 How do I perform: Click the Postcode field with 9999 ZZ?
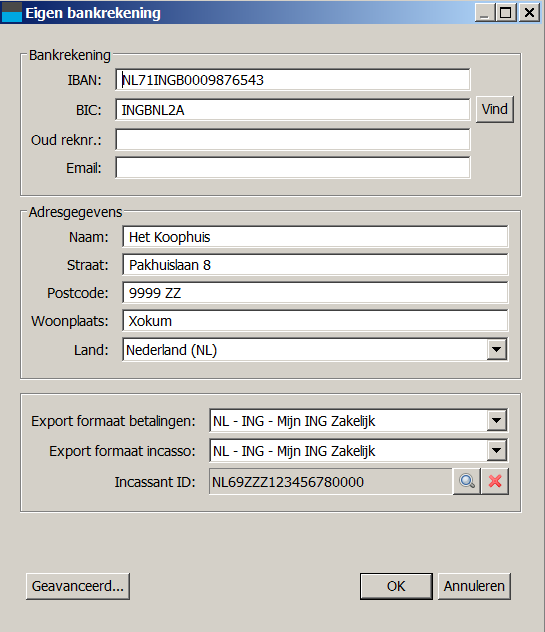tap(315, 293)
